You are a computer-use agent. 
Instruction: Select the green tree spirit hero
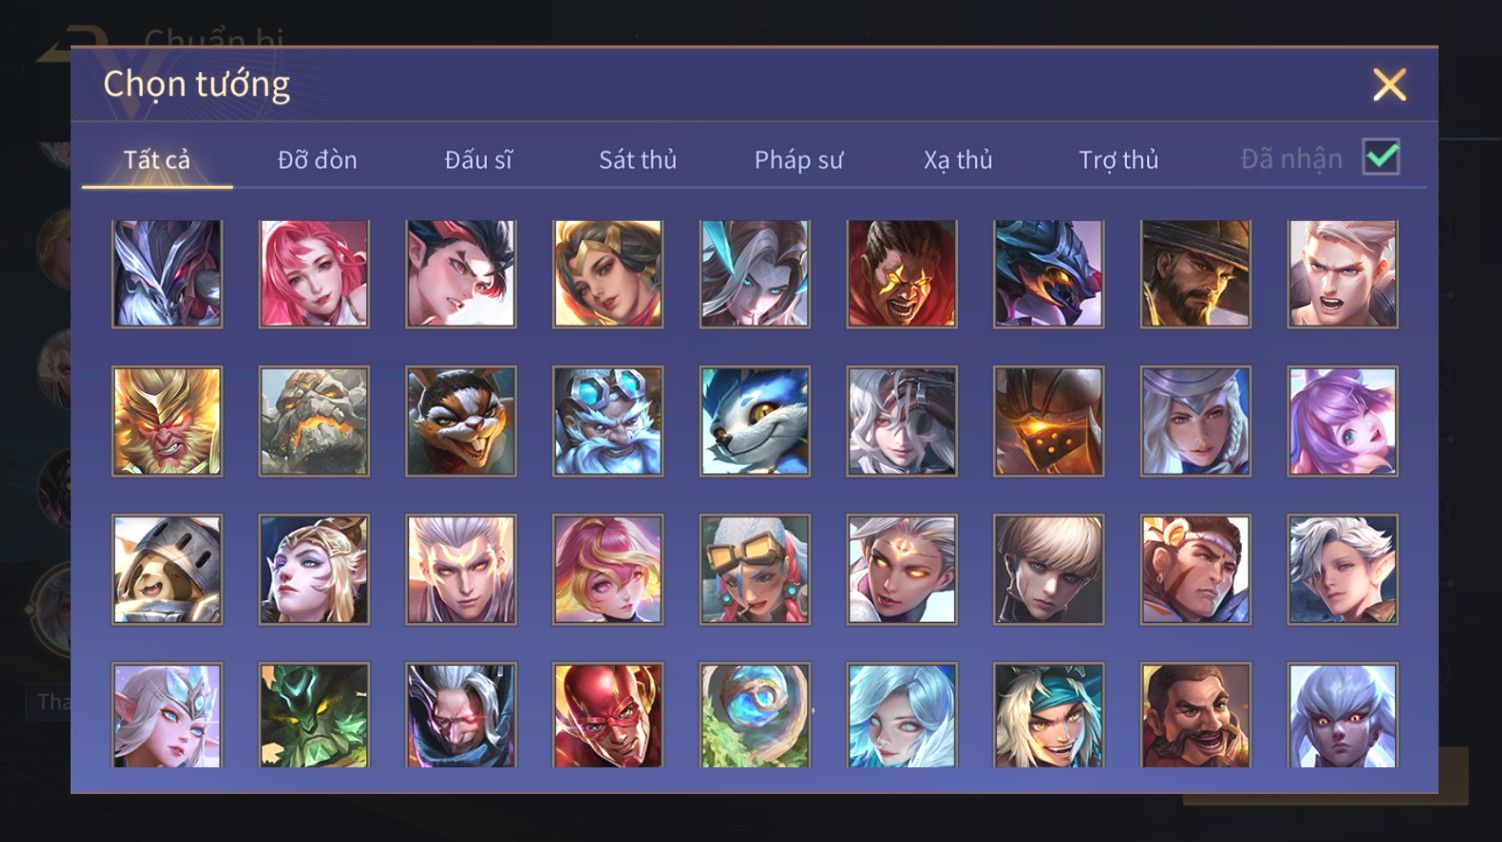314,715
